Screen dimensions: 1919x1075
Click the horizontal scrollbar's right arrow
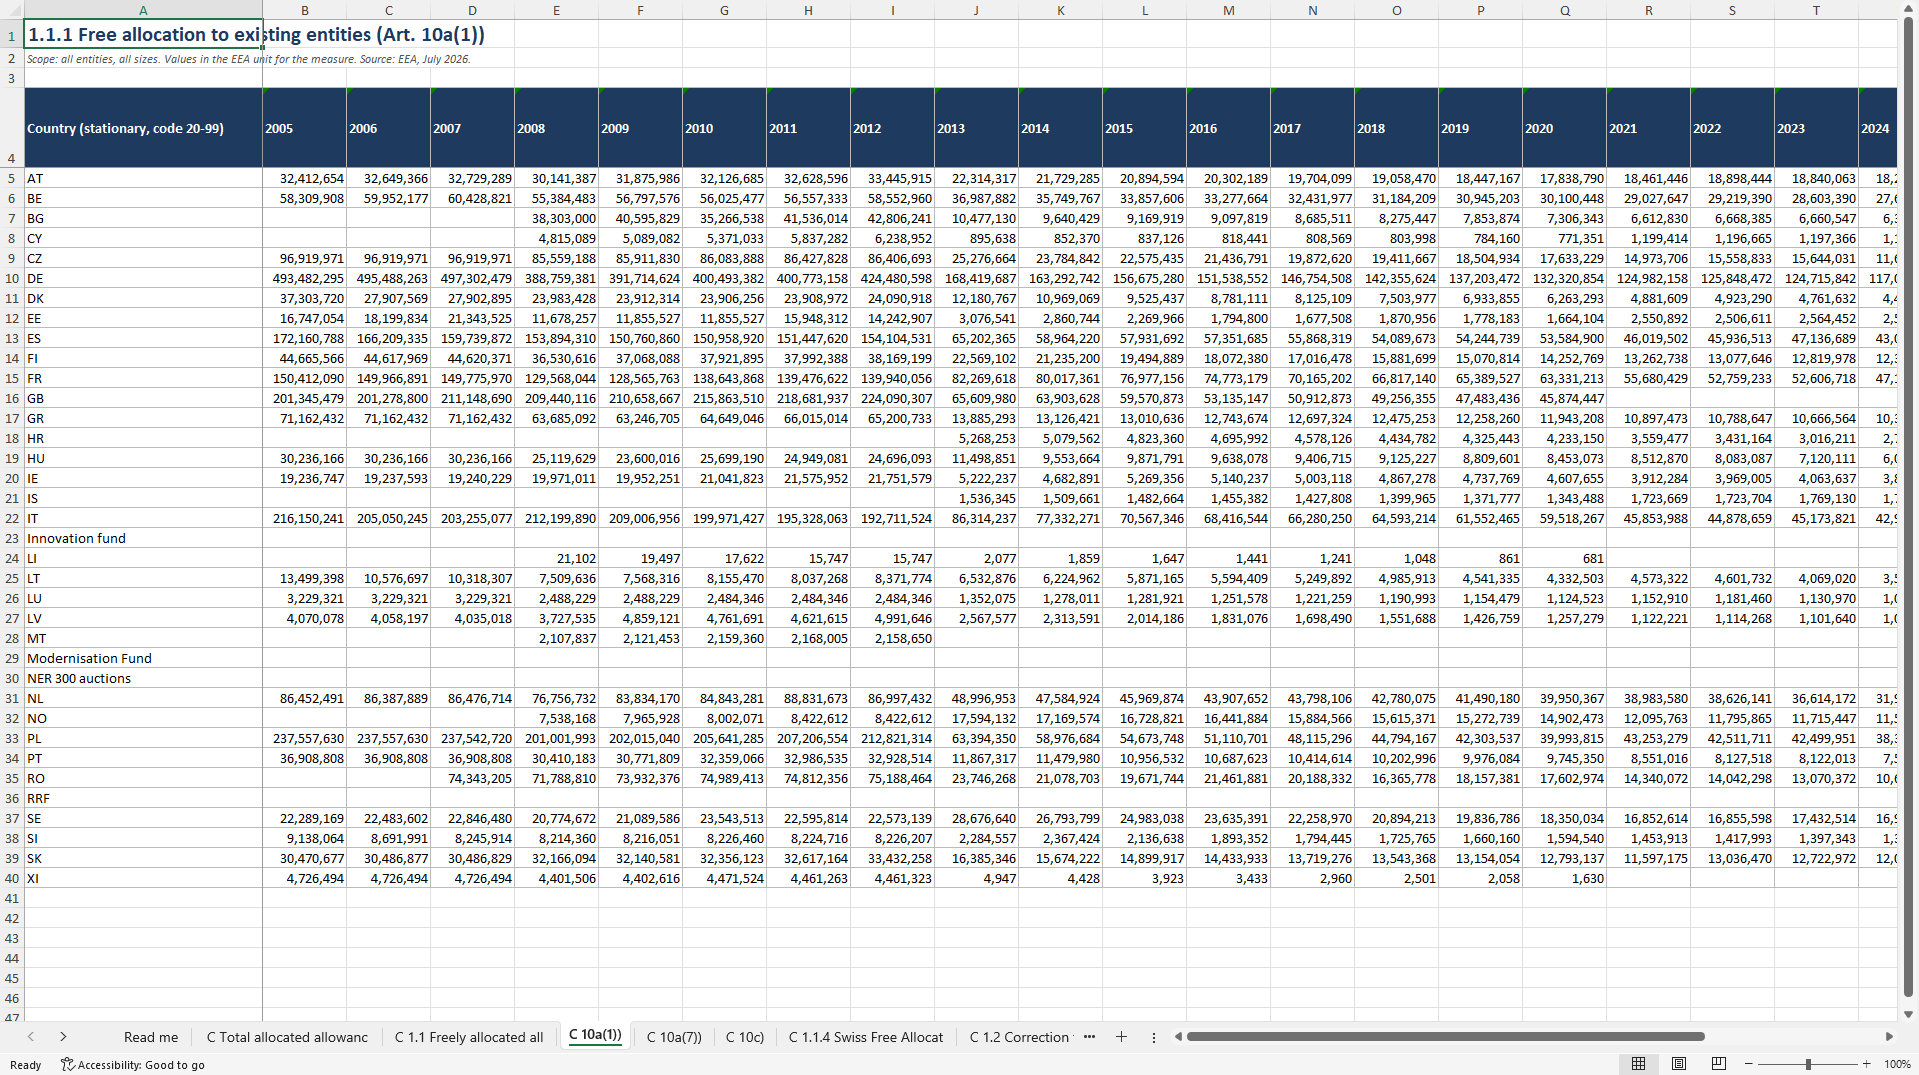coord(1889,1037)
